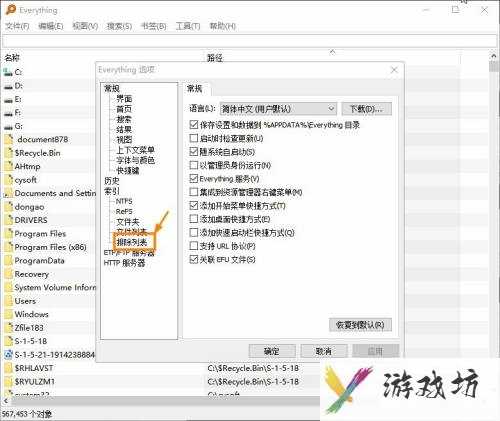Open 结果 page in options tree
The width and height of the screenshot is (500, 421).
point(124,129)
